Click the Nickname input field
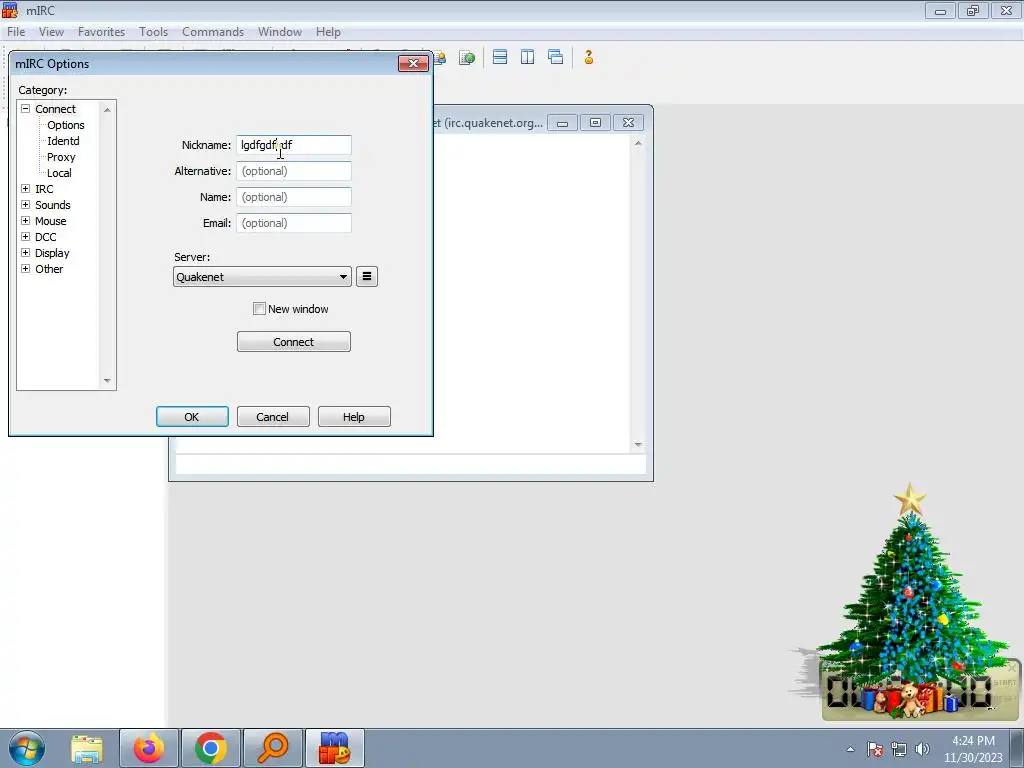 tap(294, 145)
